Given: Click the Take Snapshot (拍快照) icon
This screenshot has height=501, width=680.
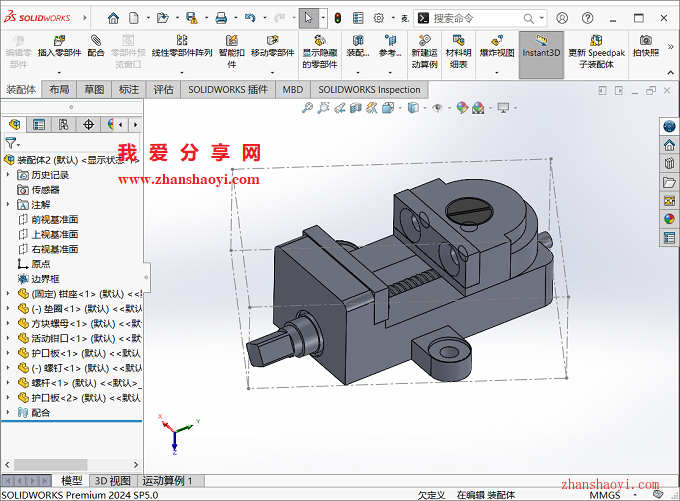Looking at the screenshot, I should click(x=646, y=46).
